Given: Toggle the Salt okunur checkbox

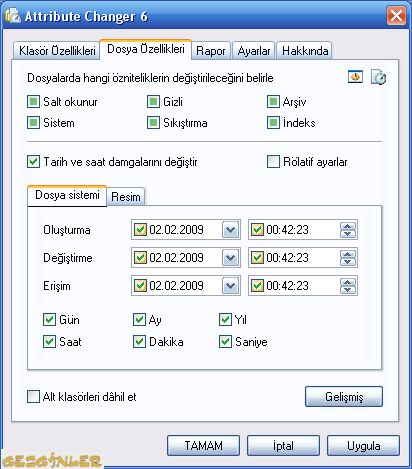Looking at the screenshot, I should (33, 102).
